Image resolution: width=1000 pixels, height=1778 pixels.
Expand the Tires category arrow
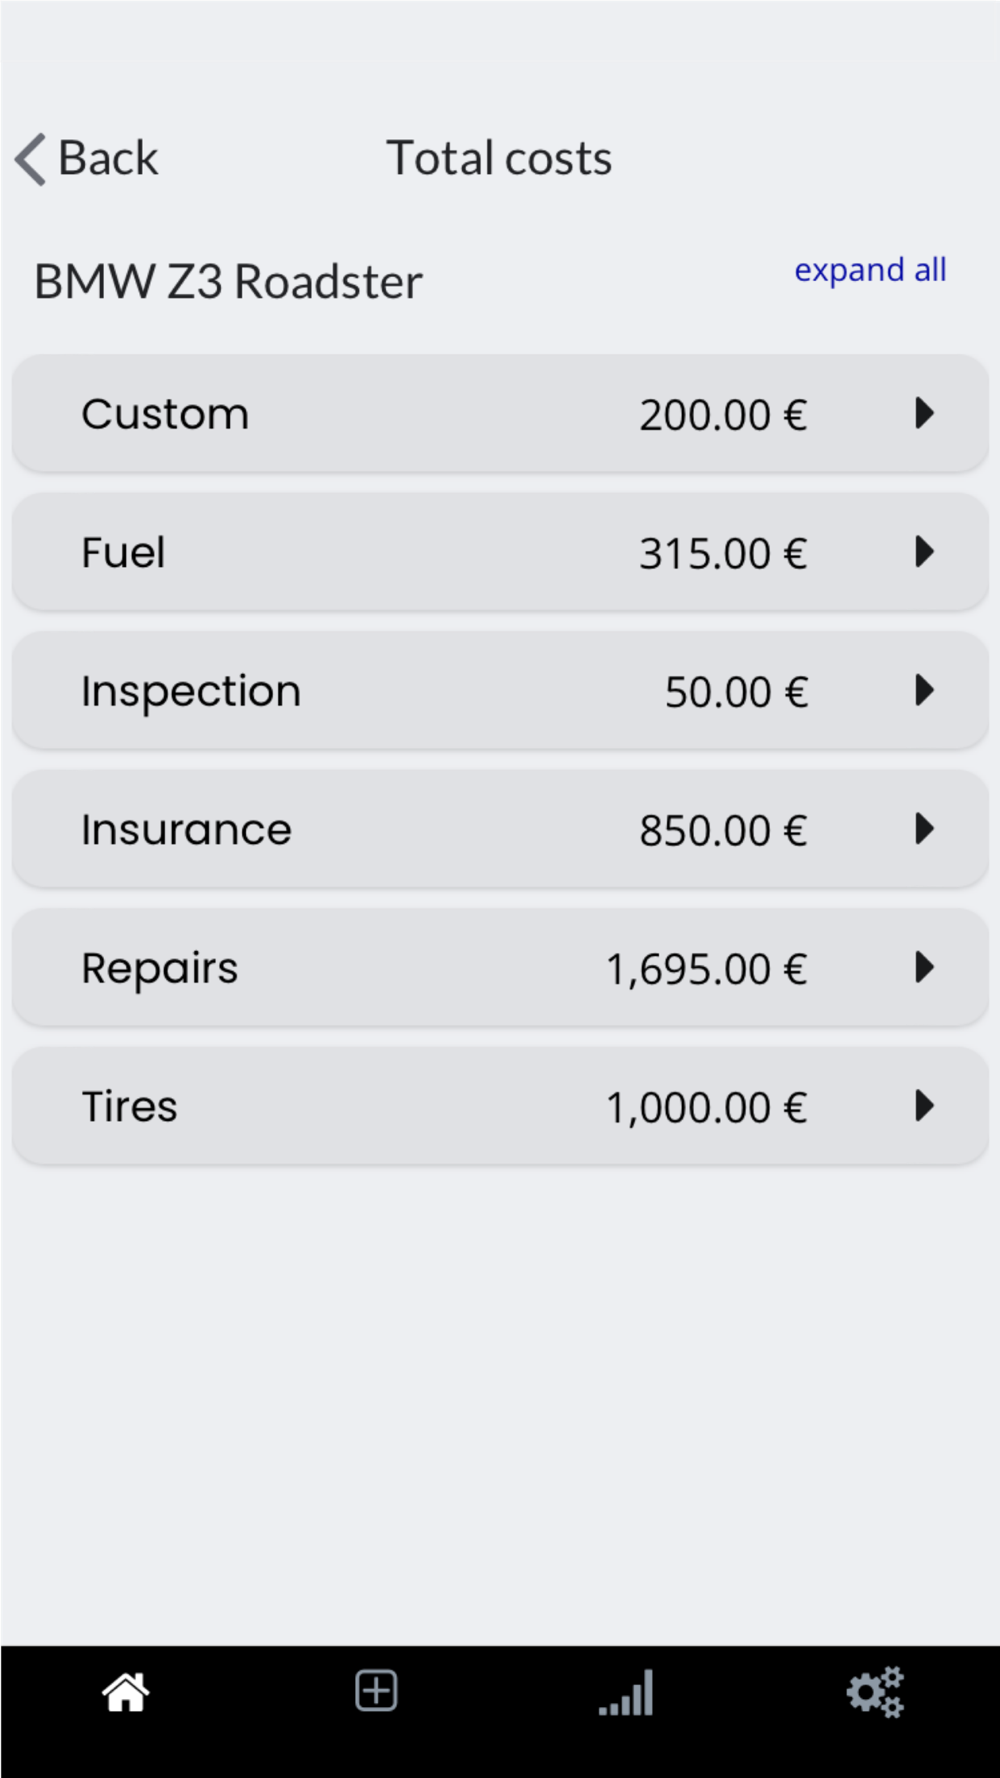coord(925,1106)
